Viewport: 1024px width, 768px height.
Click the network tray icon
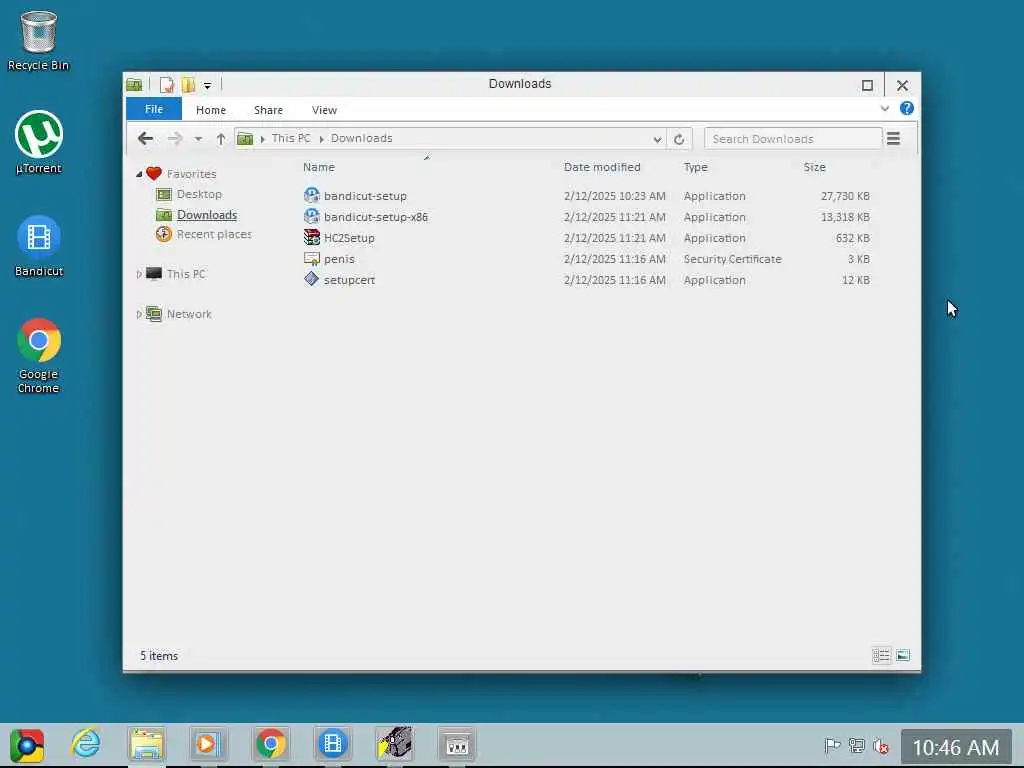[857, 745]
